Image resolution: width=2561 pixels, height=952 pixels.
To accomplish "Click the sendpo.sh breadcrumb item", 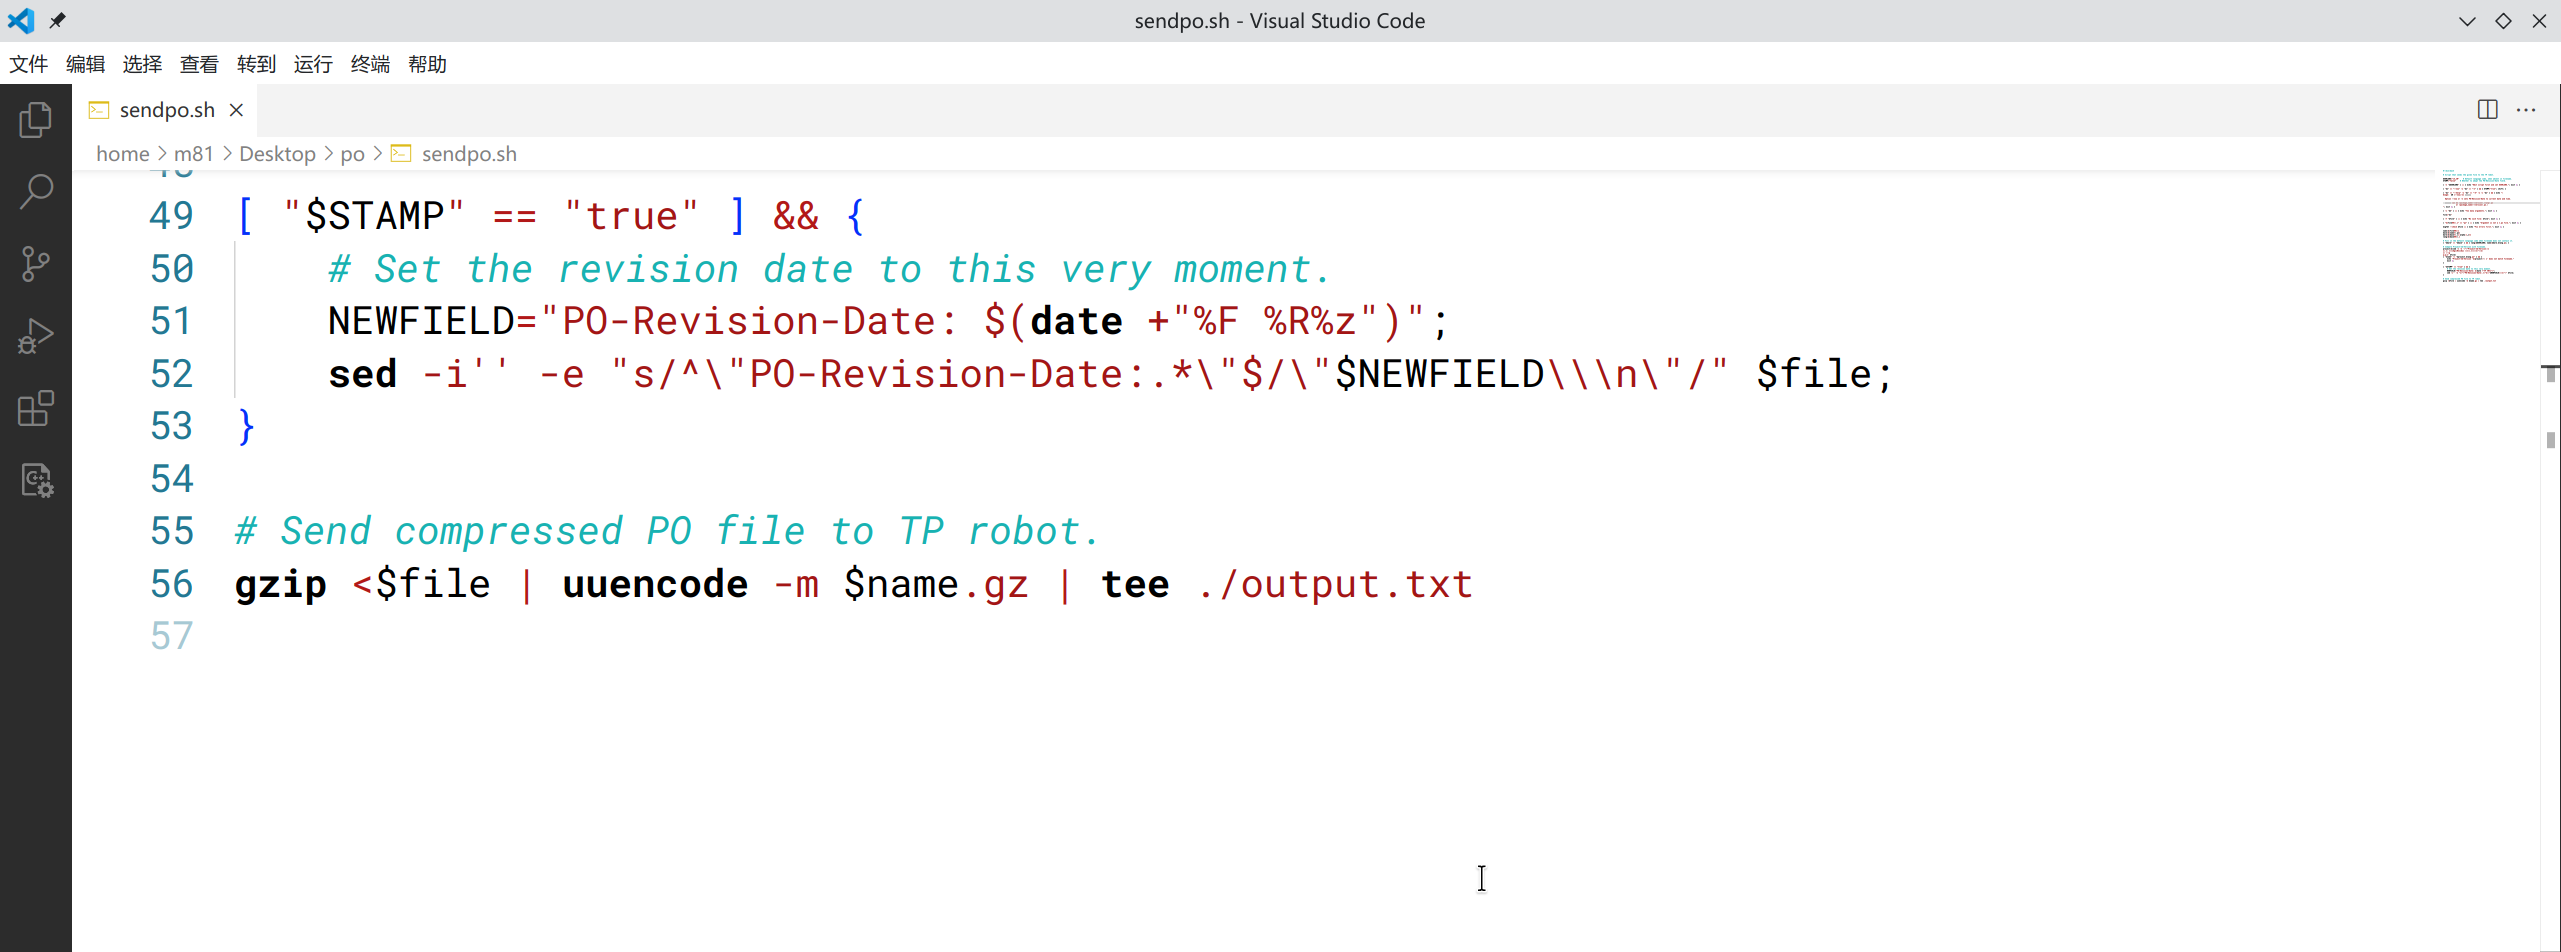I will point(468,154).
